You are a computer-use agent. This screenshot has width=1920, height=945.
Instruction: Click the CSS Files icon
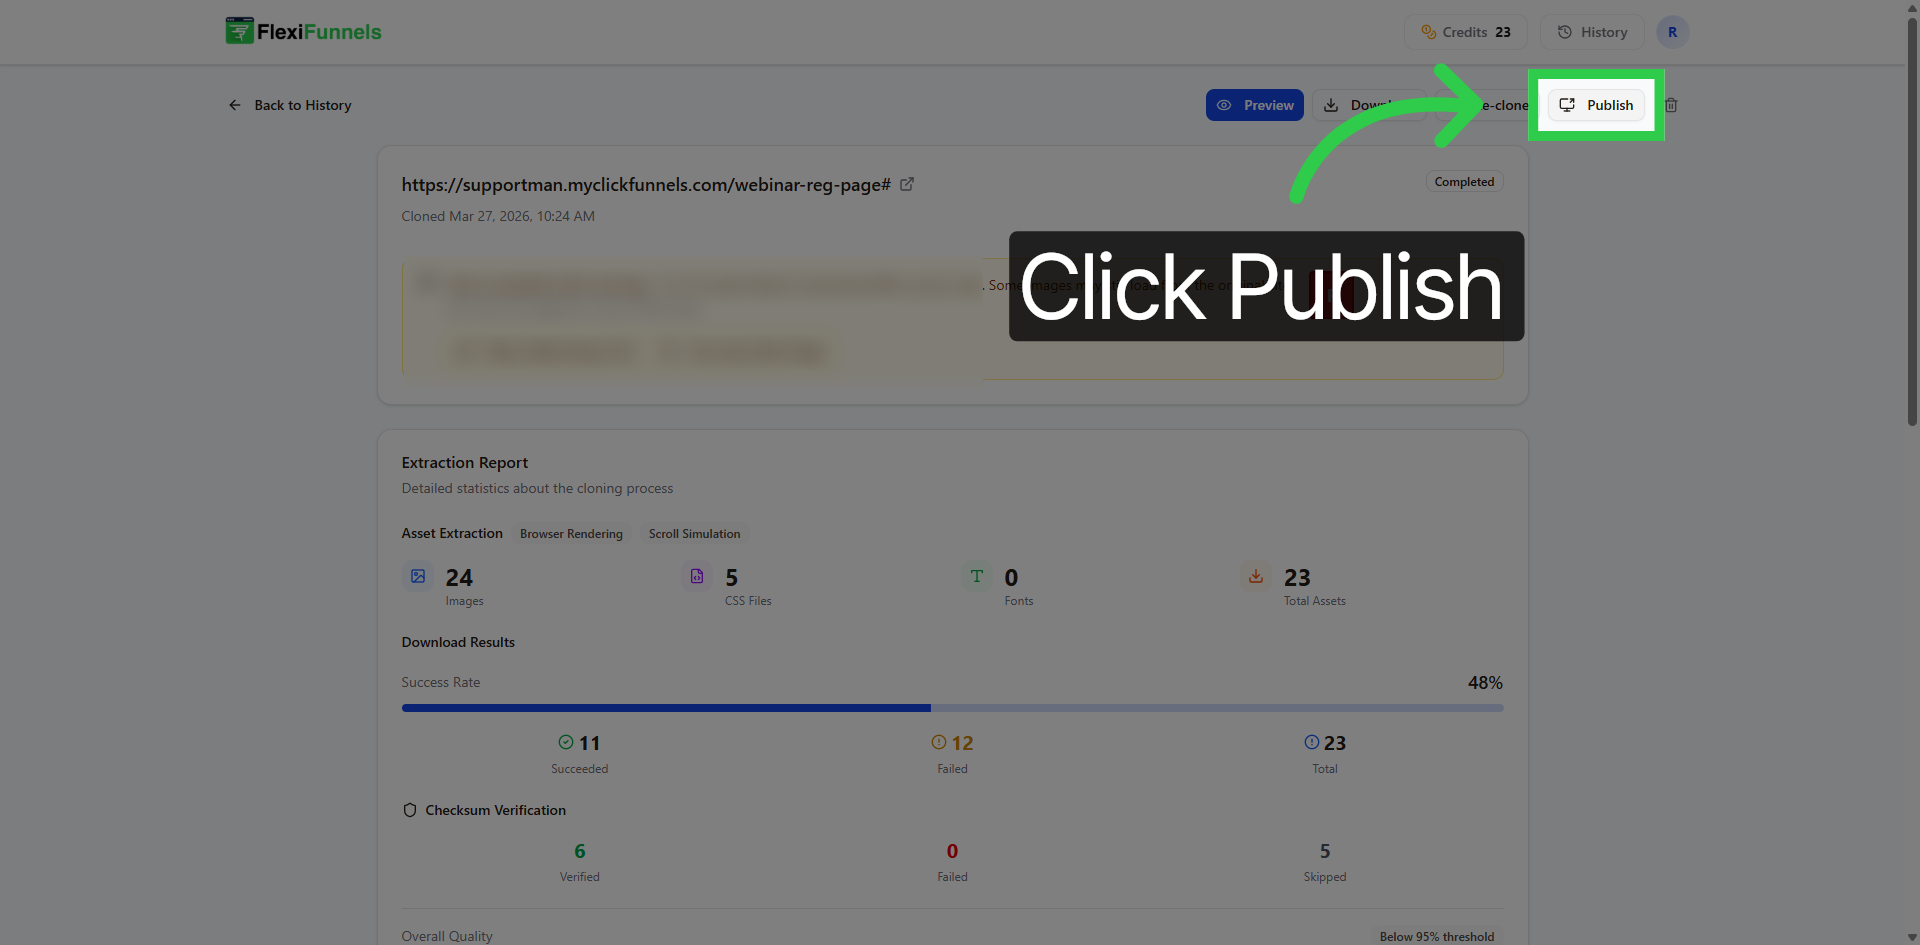click(x=697, y=577)
